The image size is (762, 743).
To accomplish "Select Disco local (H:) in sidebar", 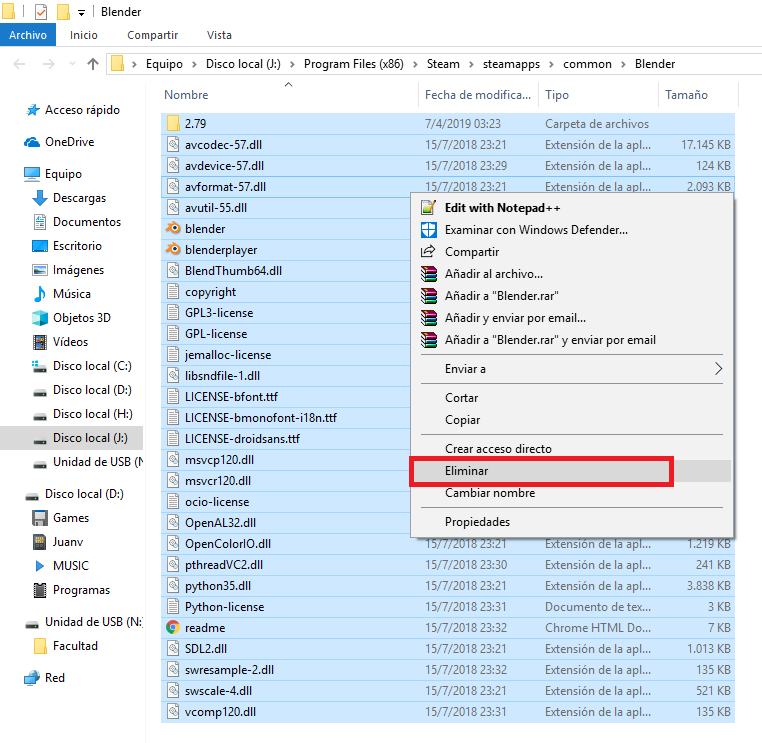I will click(x=92, y=414).
